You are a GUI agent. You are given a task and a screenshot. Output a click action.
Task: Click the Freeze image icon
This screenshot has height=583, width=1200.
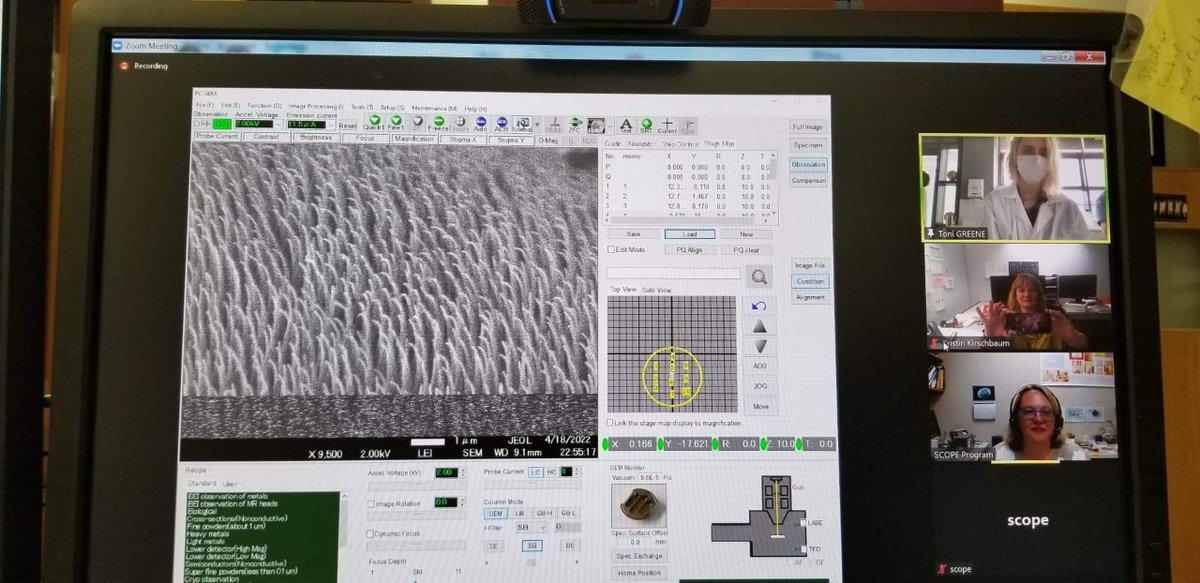point(438,123)
